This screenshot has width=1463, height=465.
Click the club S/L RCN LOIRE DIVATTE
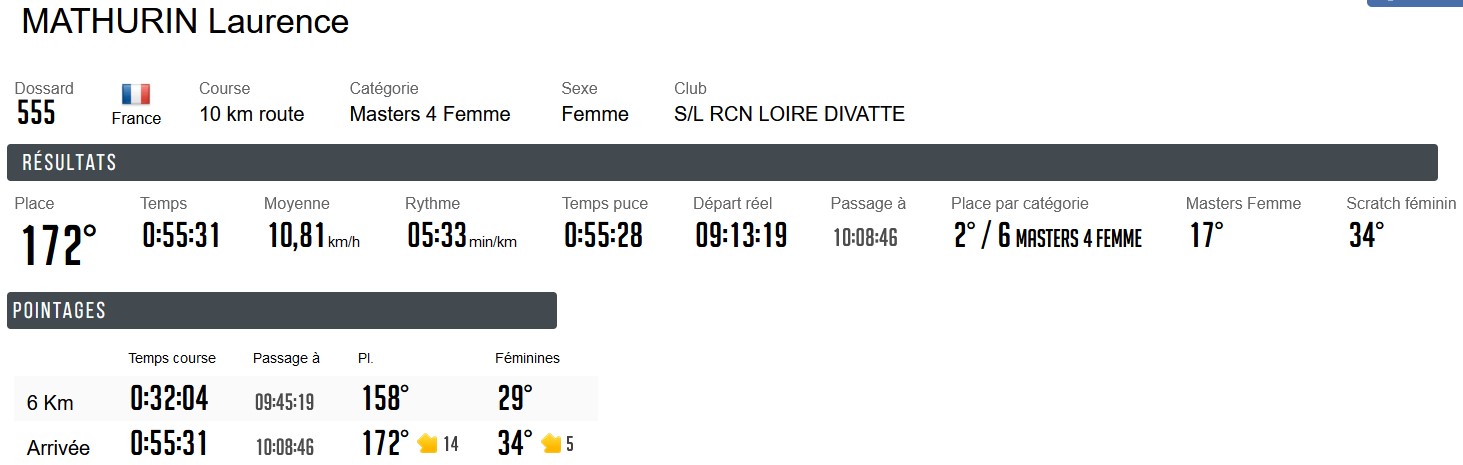pos(789,114)
